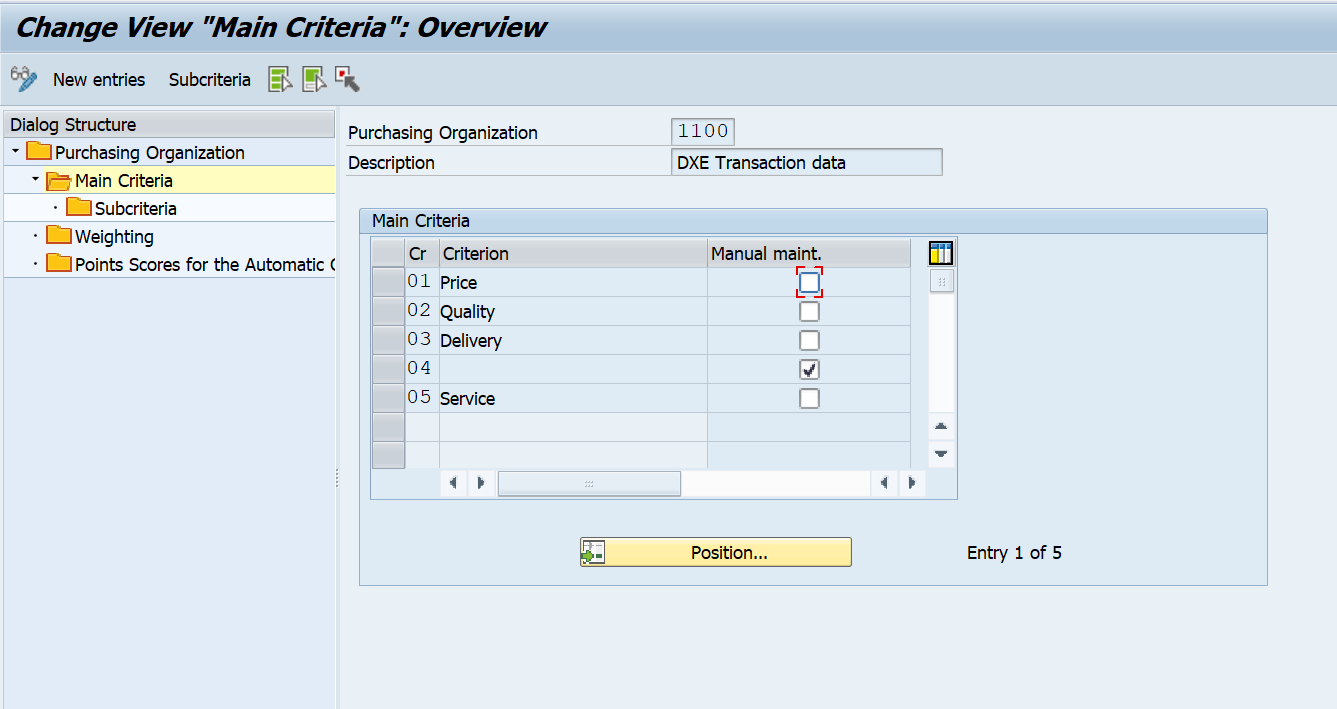1337x709 pixels.
Task: Click the Weighting folder icon
Action: tap(59, 236)
